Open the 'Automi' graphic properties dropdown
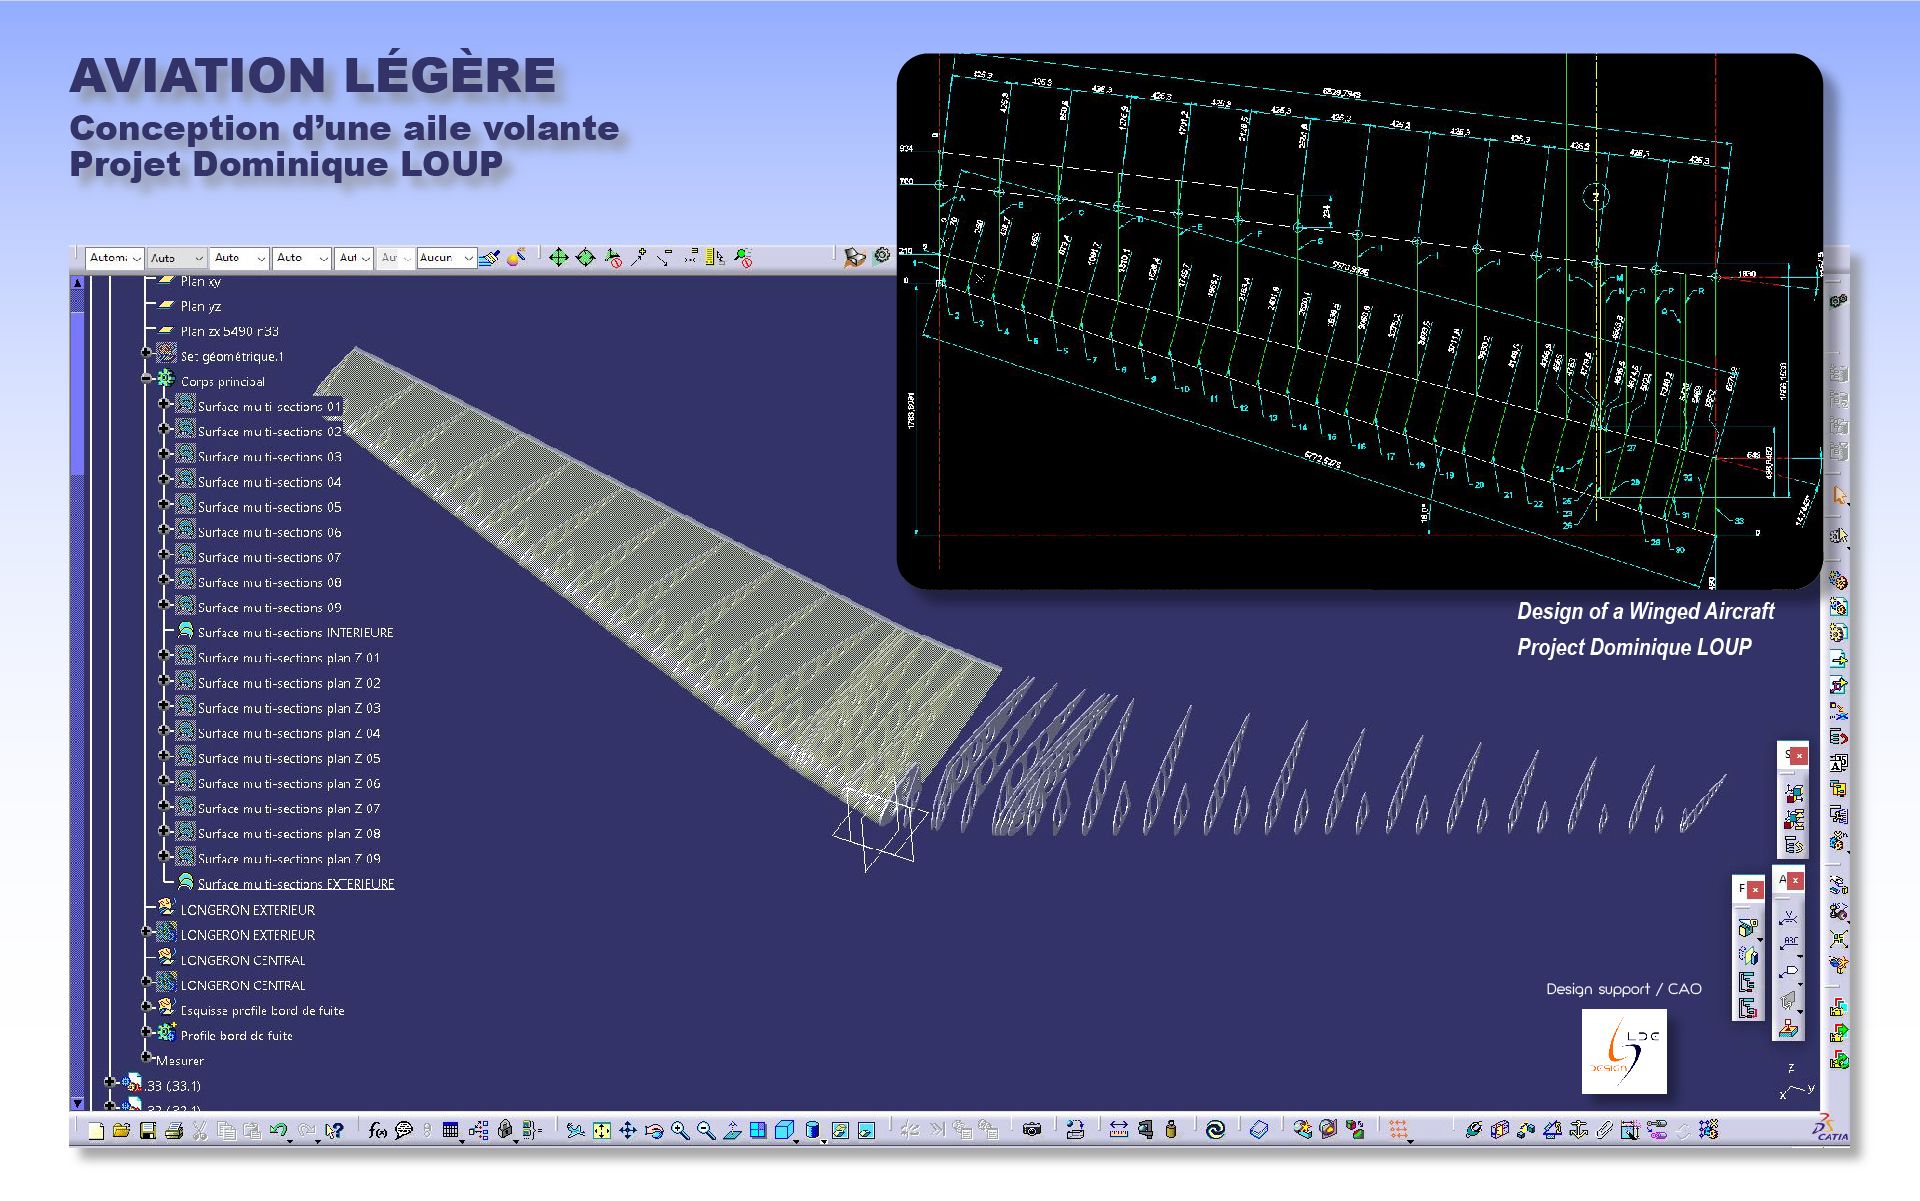Viewport: 1920px width, 1201px height. 137,258
